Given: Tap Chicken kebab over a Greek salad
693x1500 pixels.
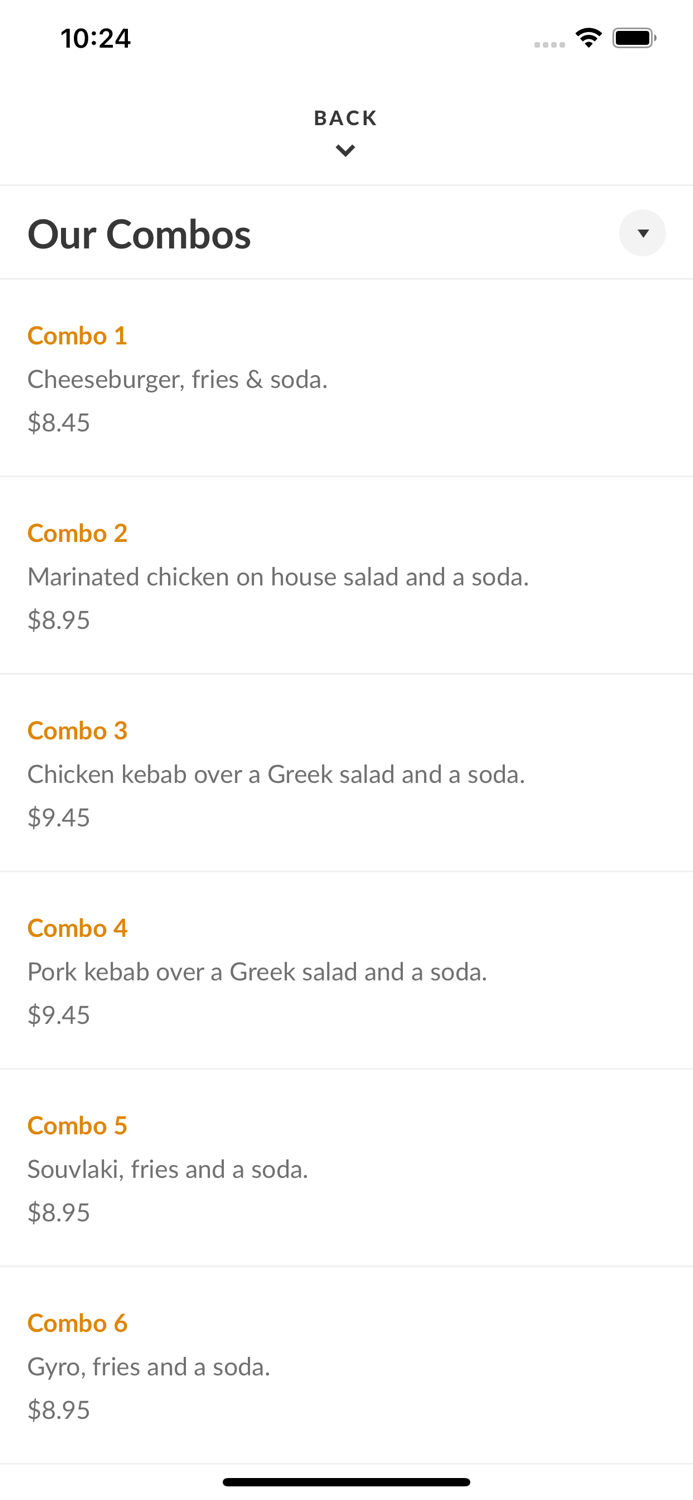Looking at the screenshot, I should [276, 775].
